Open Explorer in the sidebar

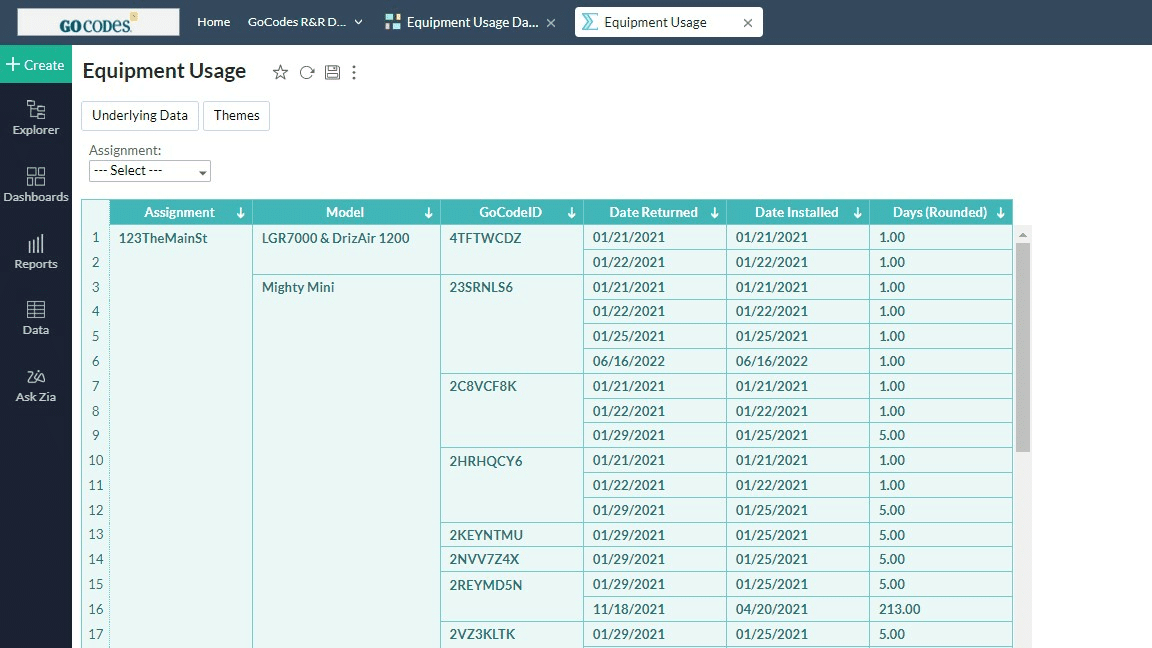point(36,117)
